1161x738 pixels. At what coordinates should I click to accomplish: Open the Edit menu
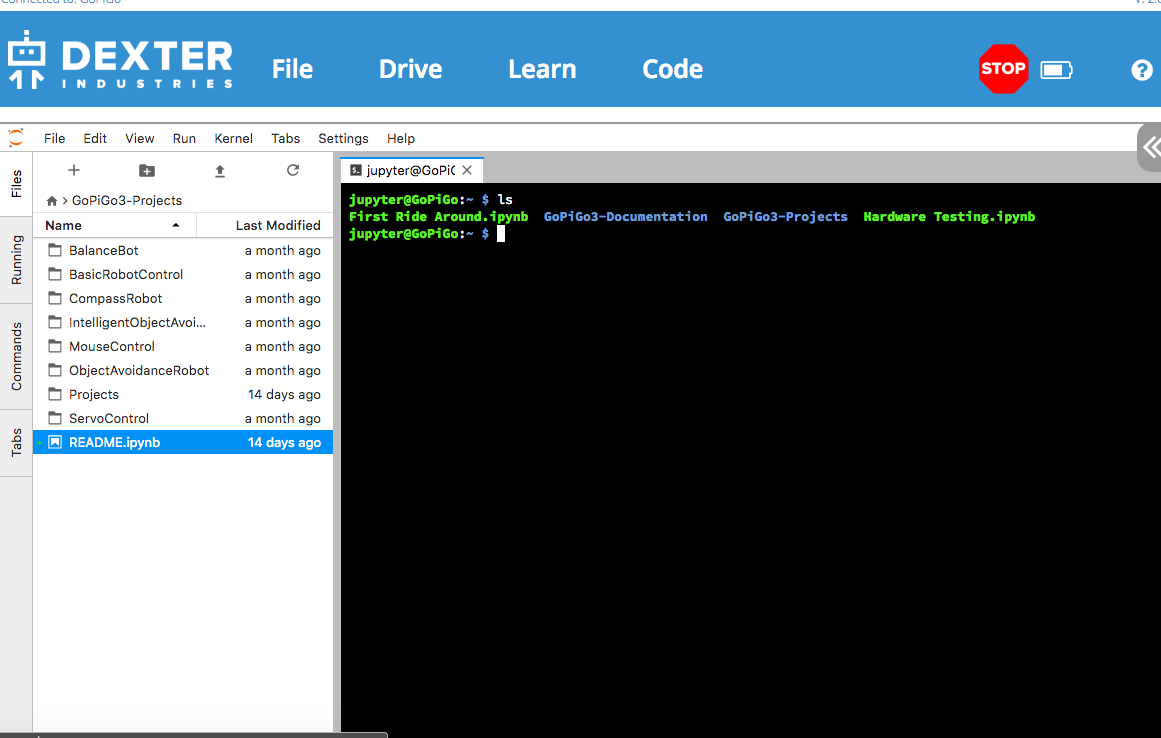tap(95, 138)
